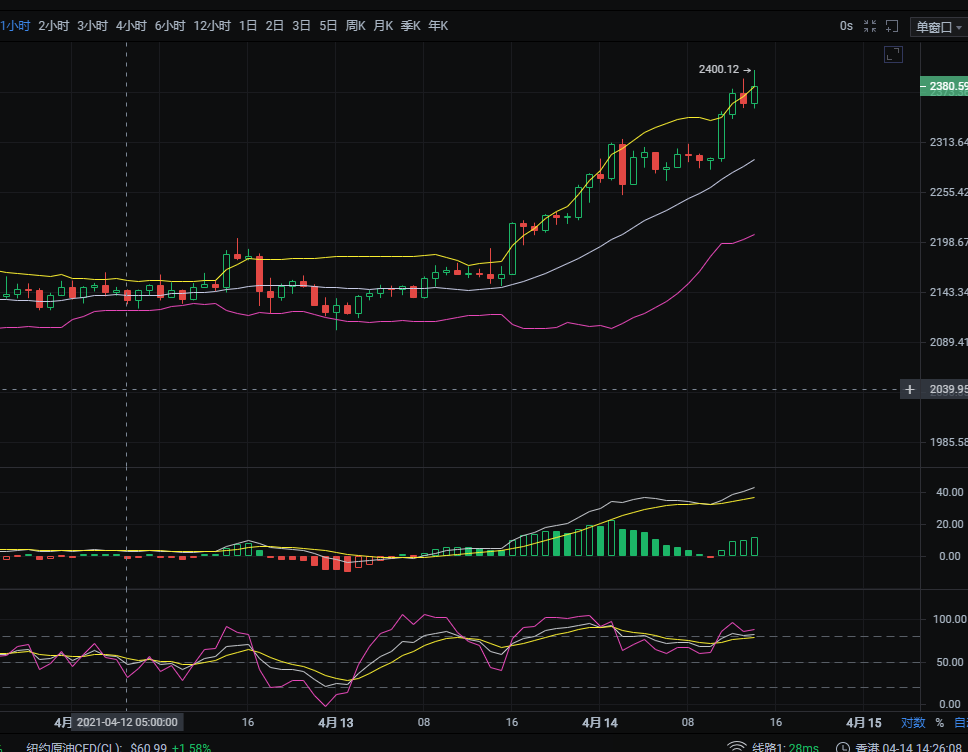
Task: Toggle the % percentage scale
Action: (x=939, y=722)
